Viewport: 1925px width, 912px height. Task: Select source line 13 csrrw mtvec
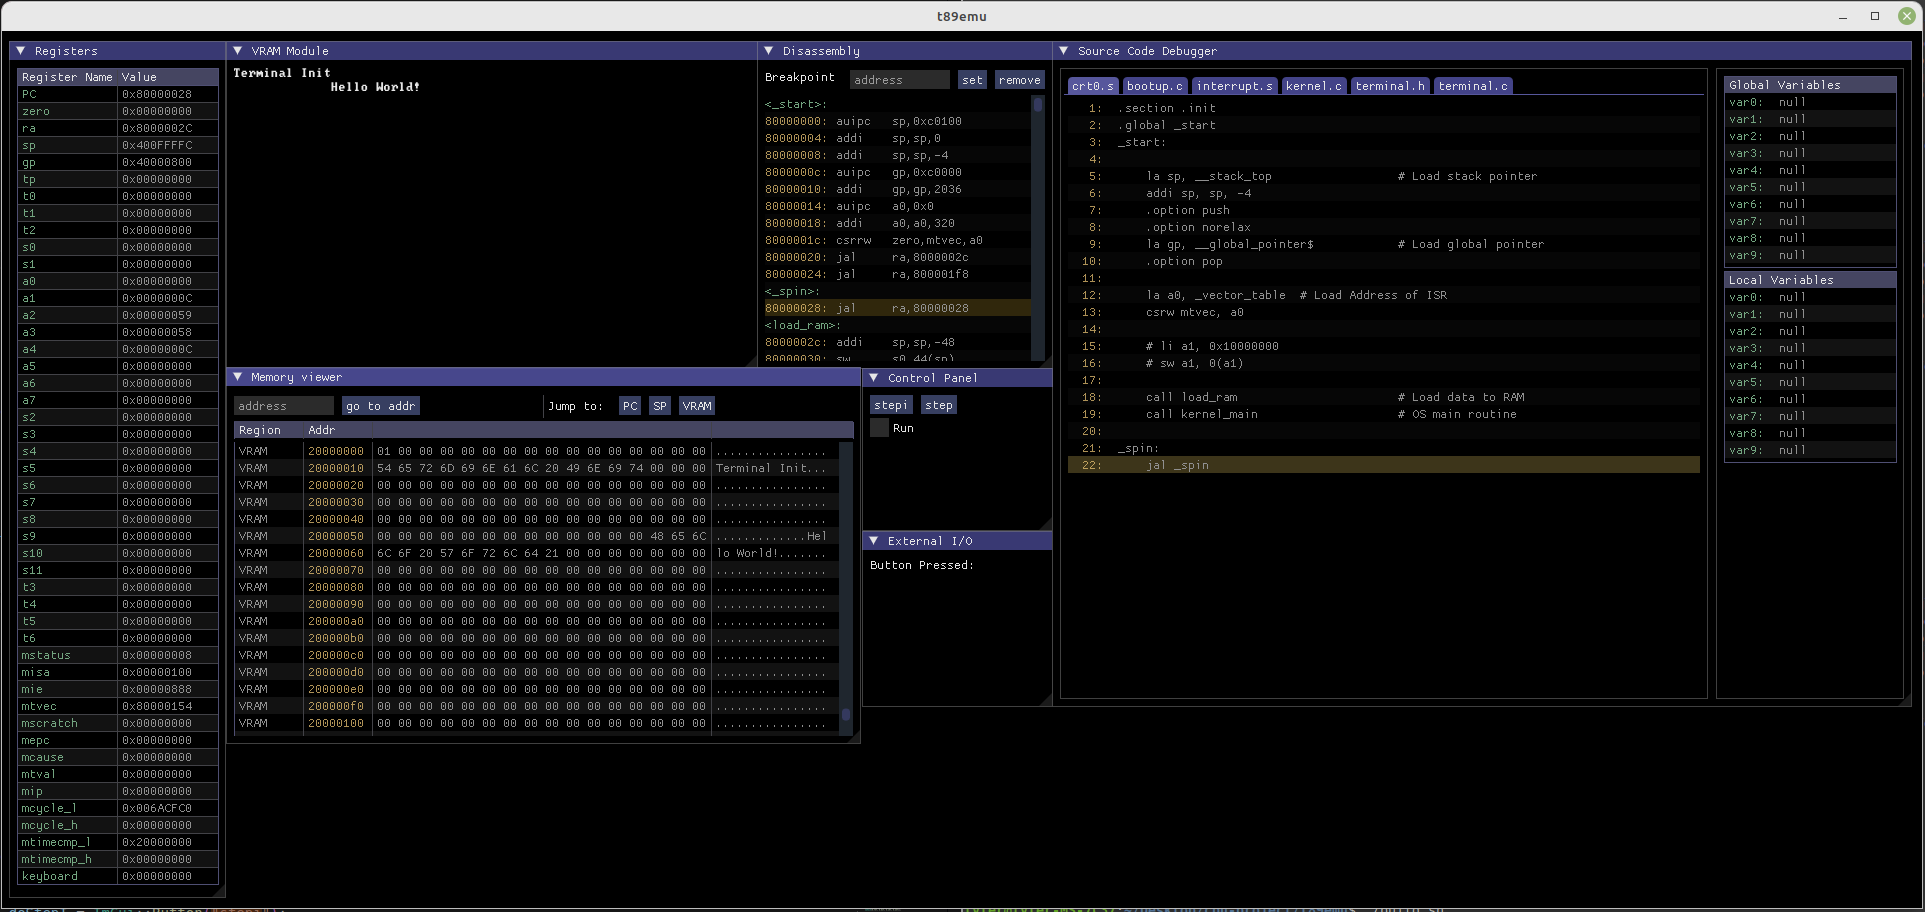point(1384,312)
